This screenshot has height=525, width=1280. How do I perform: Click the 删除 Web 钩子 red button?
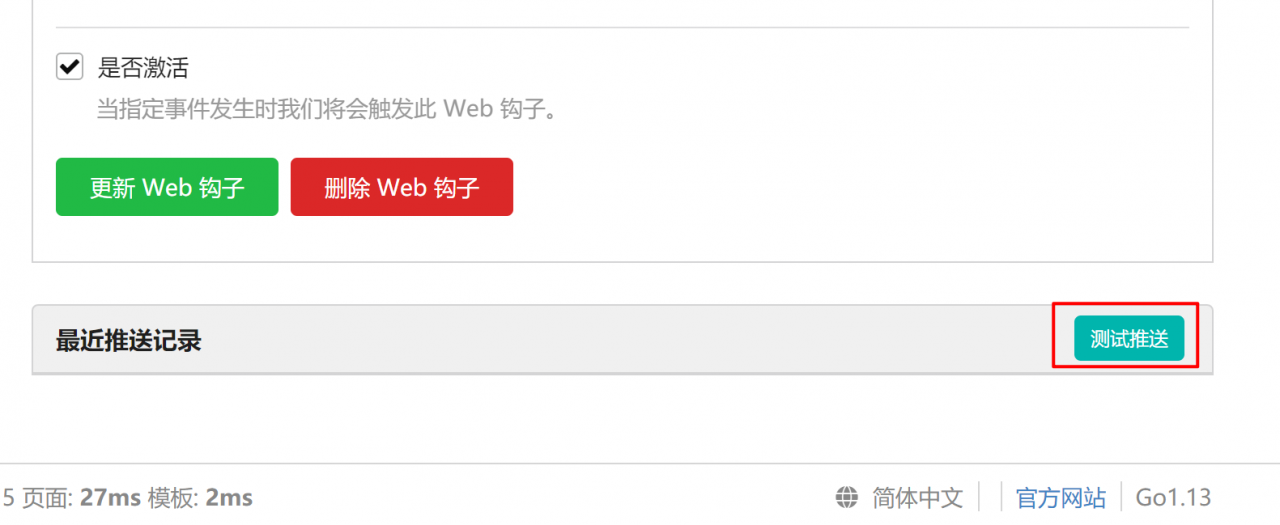click(x=402, y=187)
